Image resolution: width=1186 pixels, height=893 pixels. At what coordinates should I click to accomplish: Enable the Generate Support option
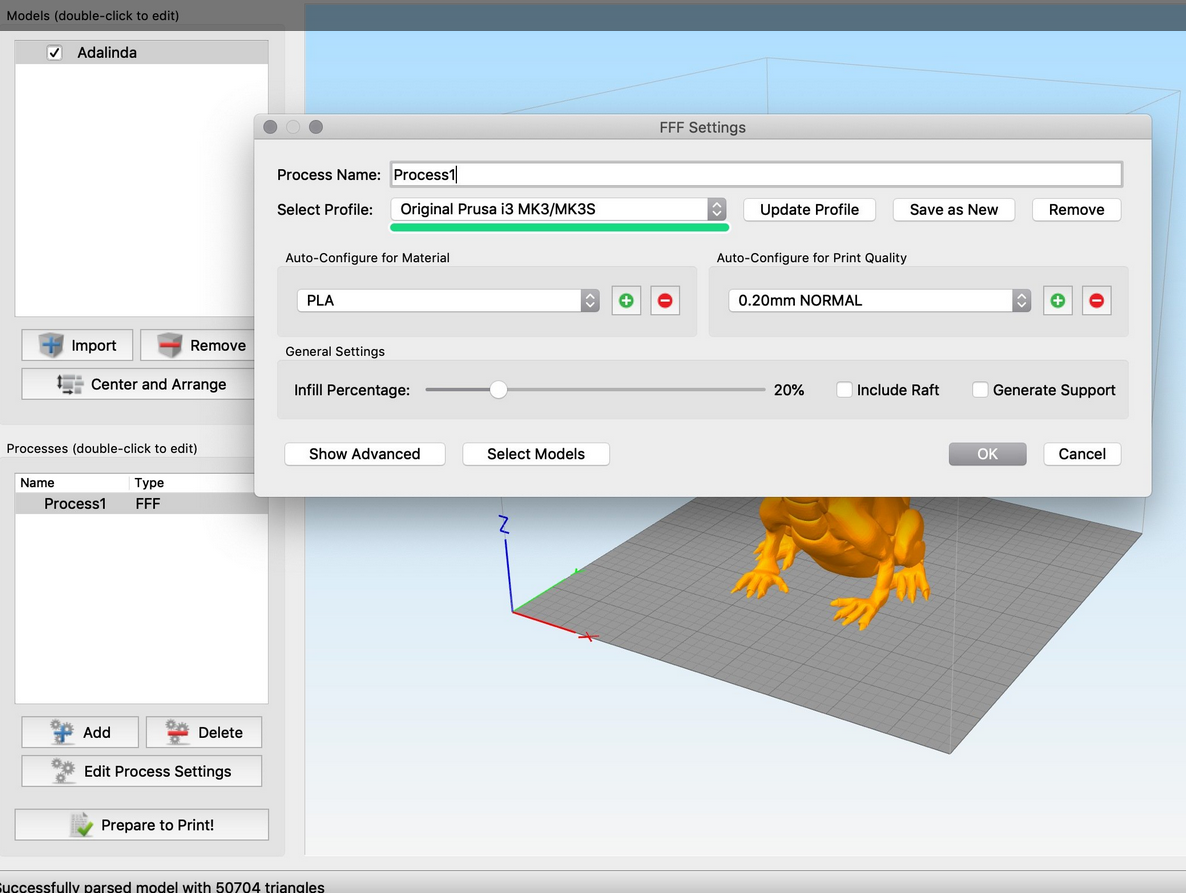coord(980,390)
